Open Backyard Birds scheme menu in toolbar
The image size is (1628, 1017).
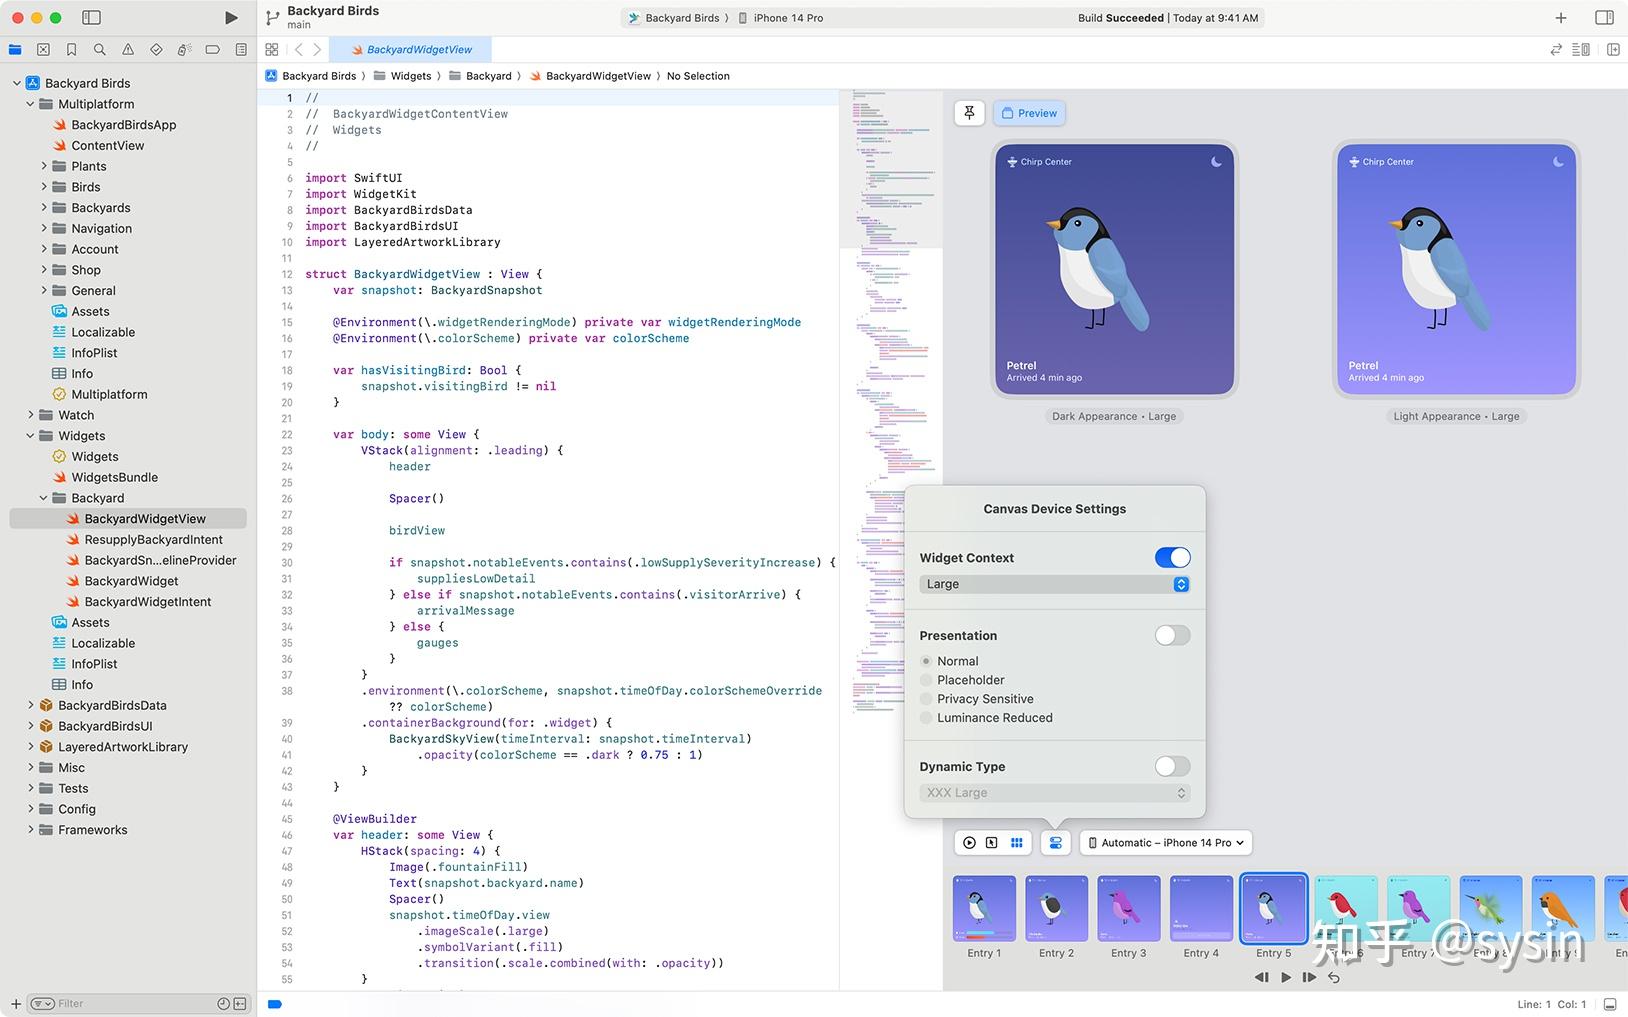point(684,17)
